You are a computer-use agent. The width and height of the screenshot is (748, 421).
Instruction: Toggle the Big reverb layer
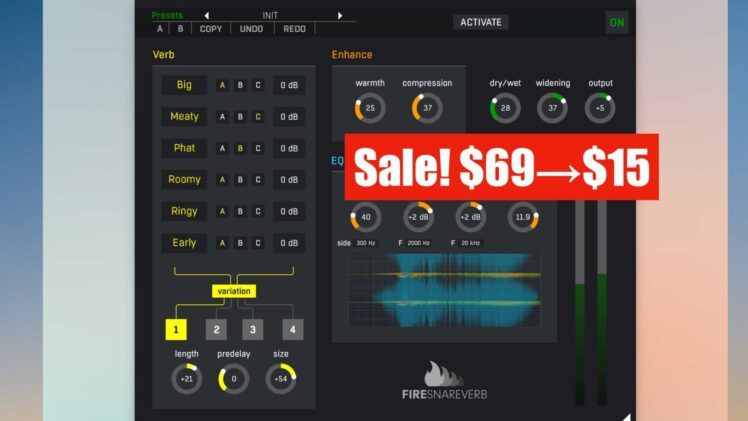click(184, 85)
